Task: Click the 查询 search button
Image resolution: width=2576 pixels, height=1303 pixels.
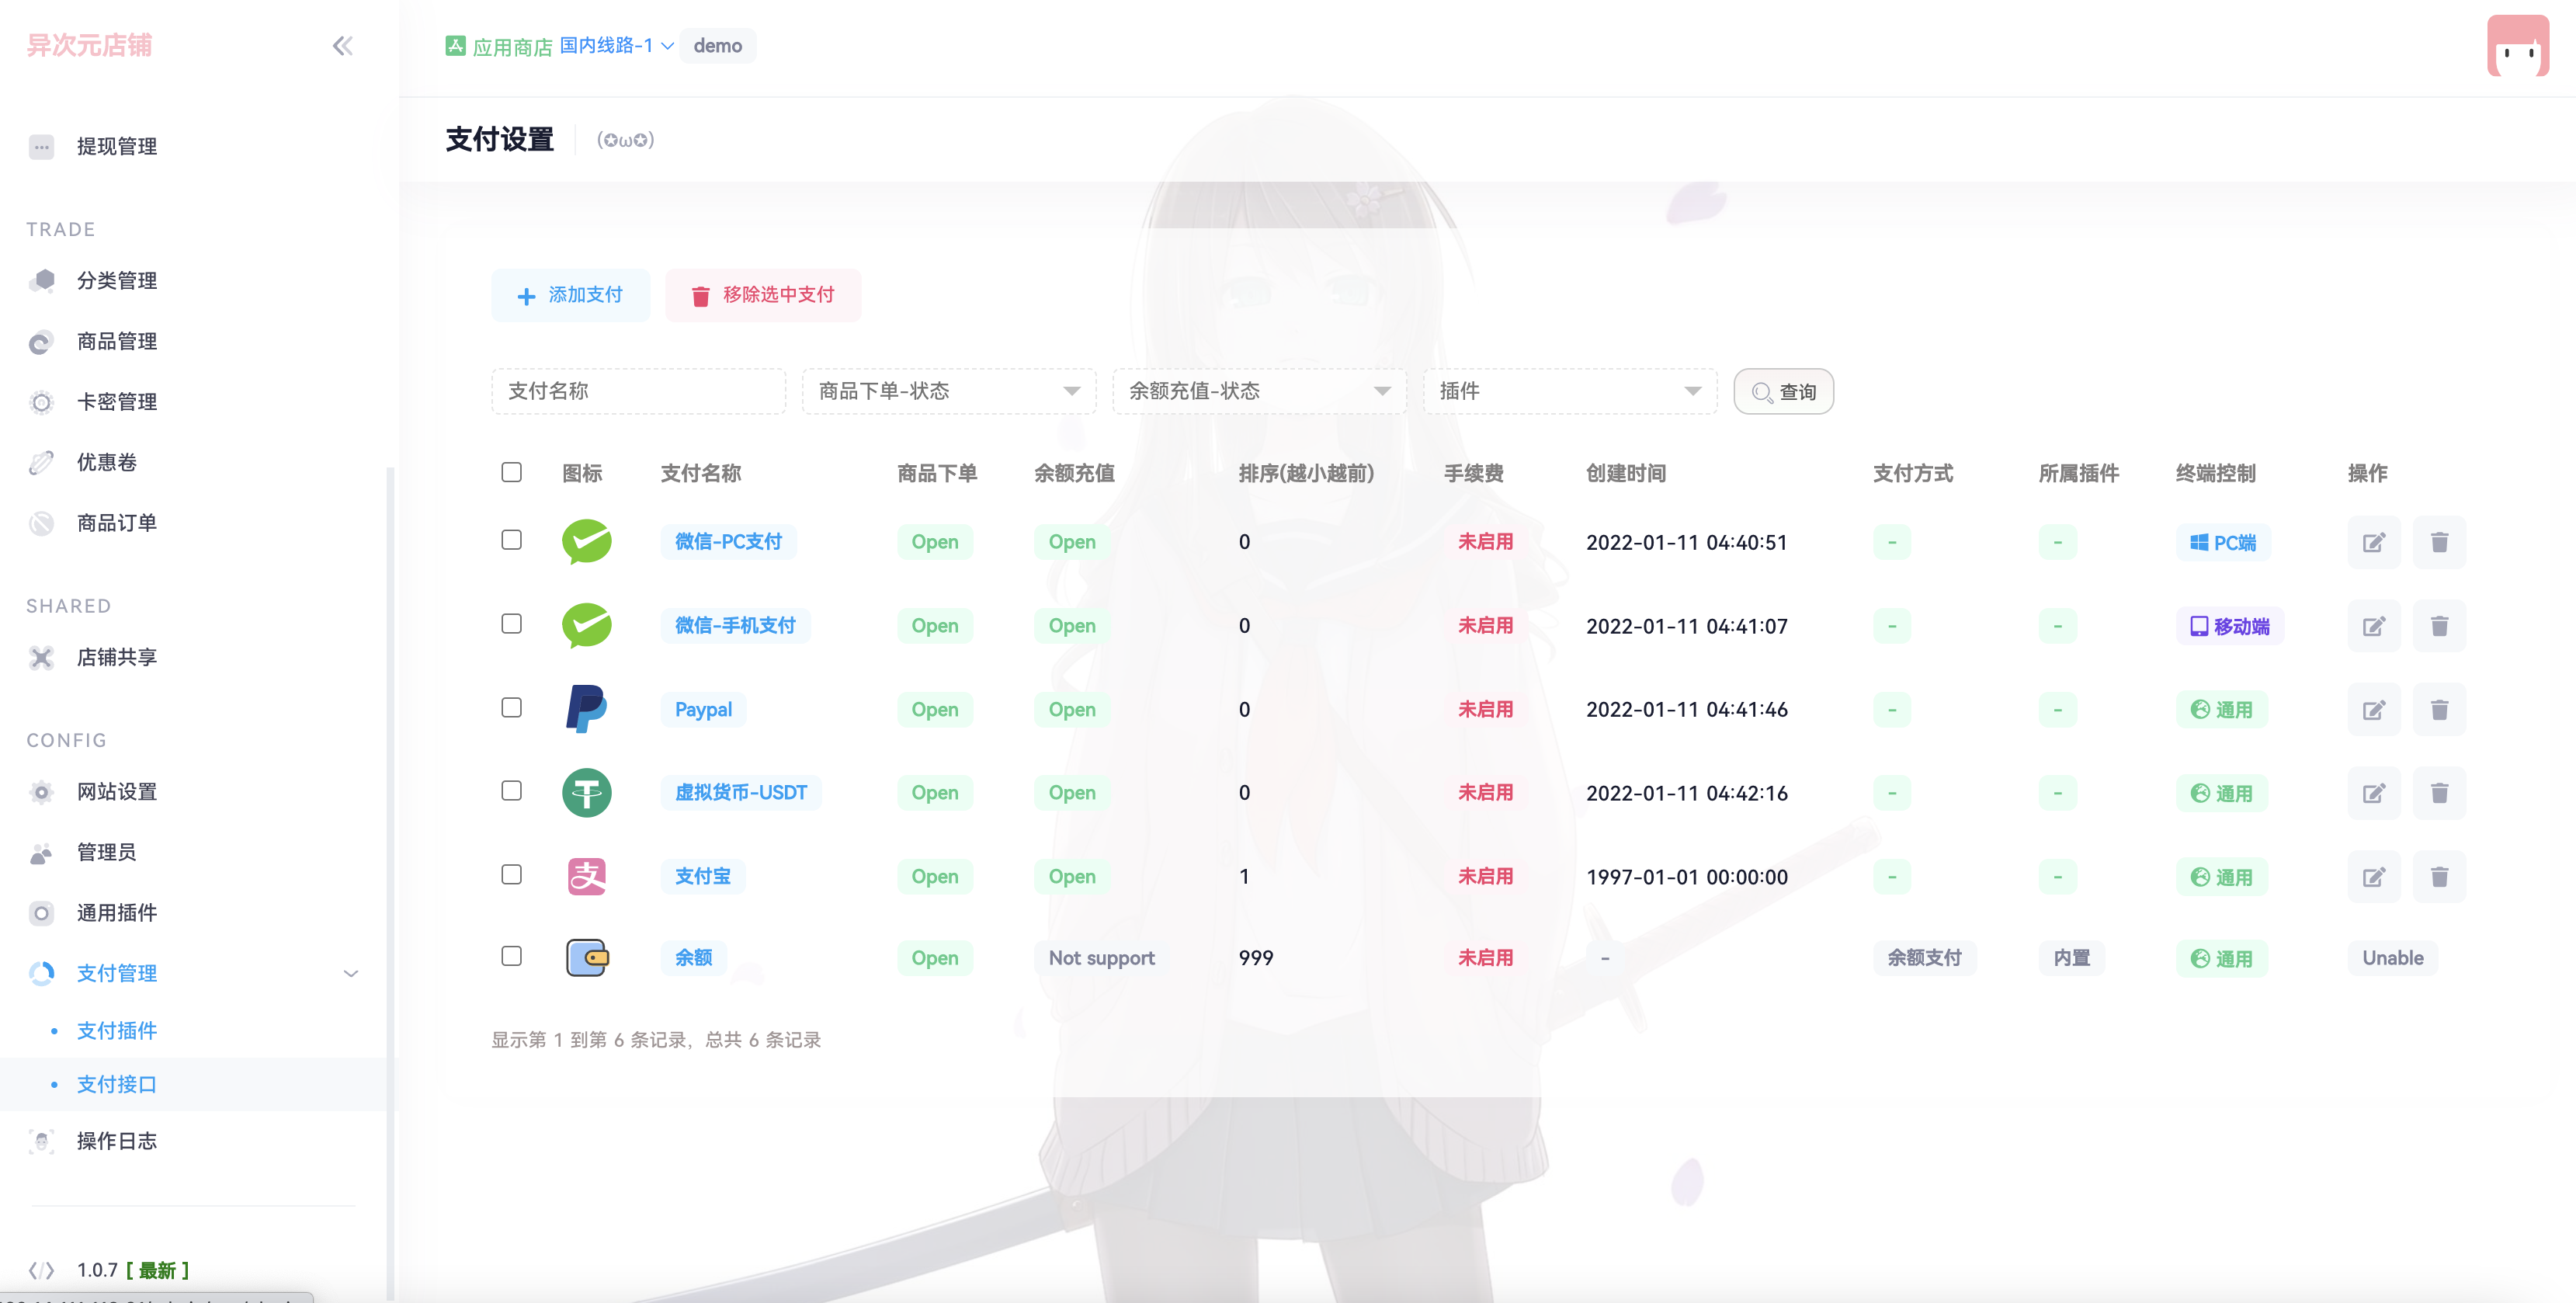Action: (1783, 391)
